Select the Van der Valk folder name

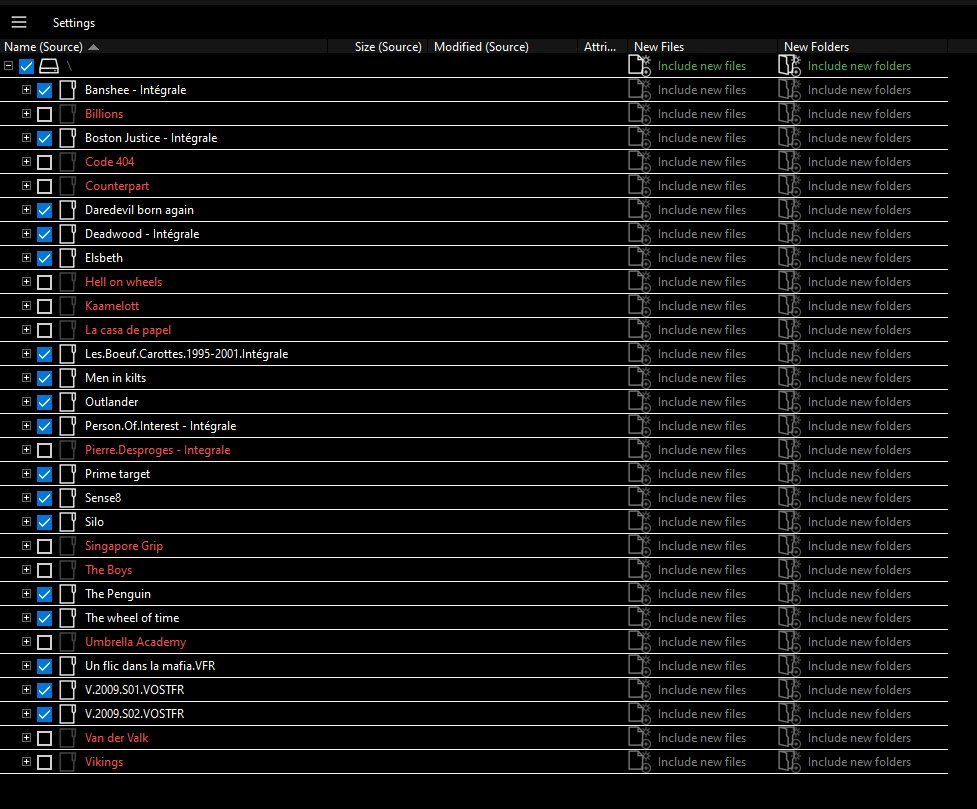(x=117, y=737)
